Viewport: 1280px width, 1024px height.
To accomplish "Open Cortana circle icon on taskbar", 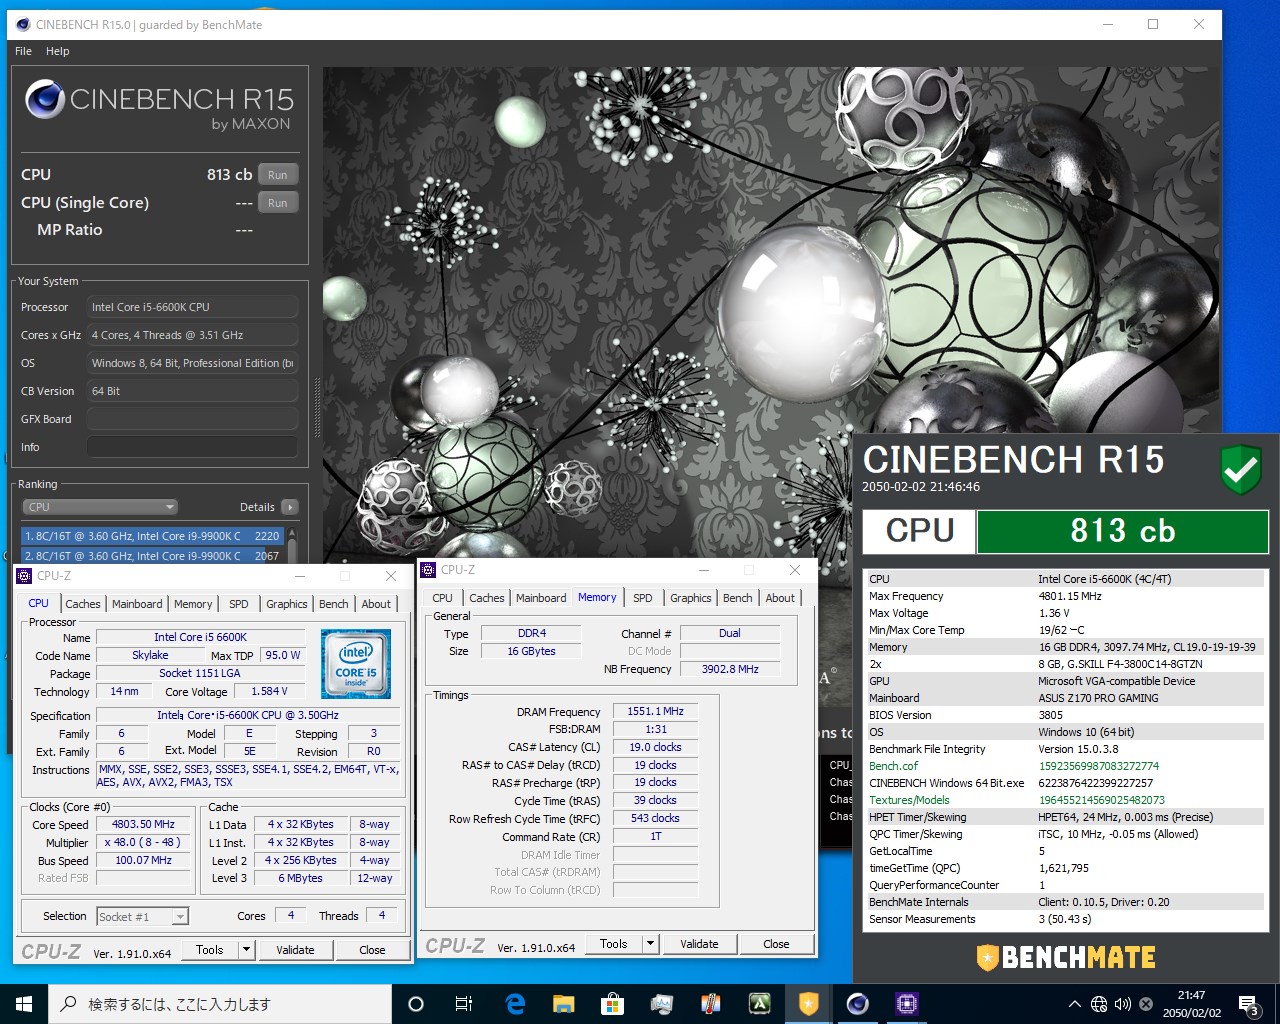I will pyautogui.click(x=416, y=1004).
